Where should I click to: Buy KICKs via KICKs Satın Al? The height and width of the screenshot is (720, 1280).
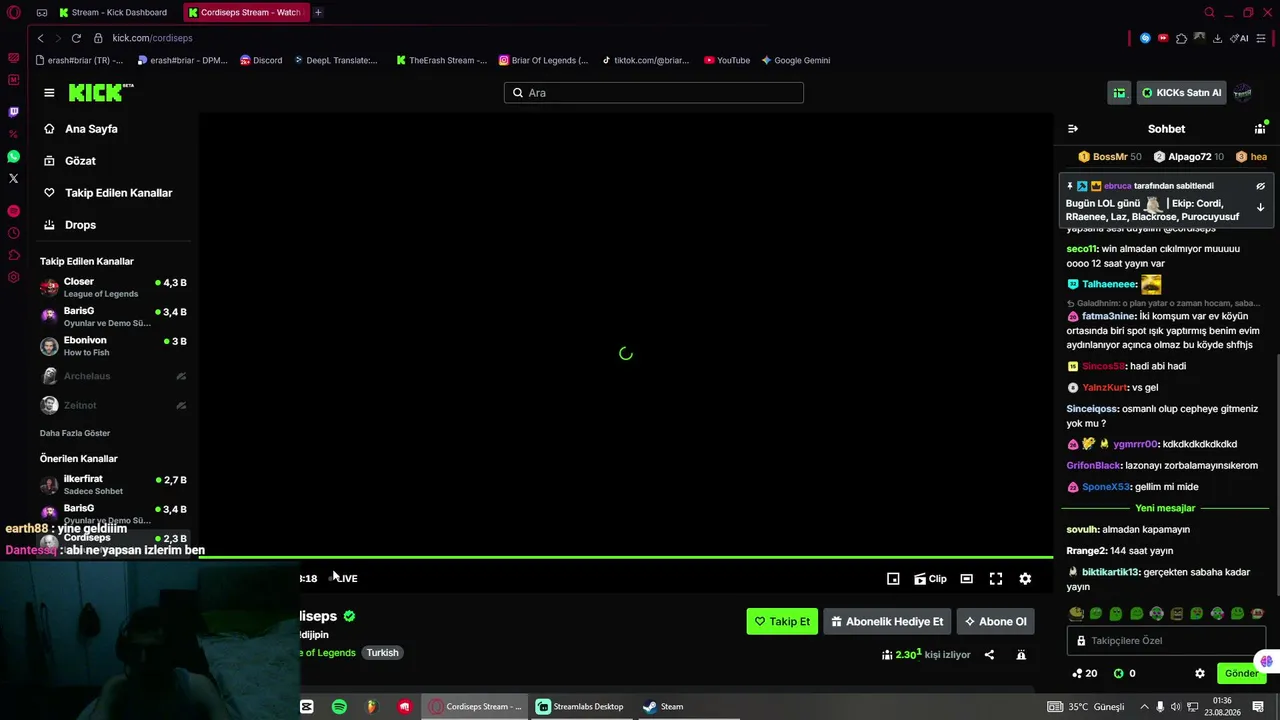pyautogui.click(x=1182, y=93)
